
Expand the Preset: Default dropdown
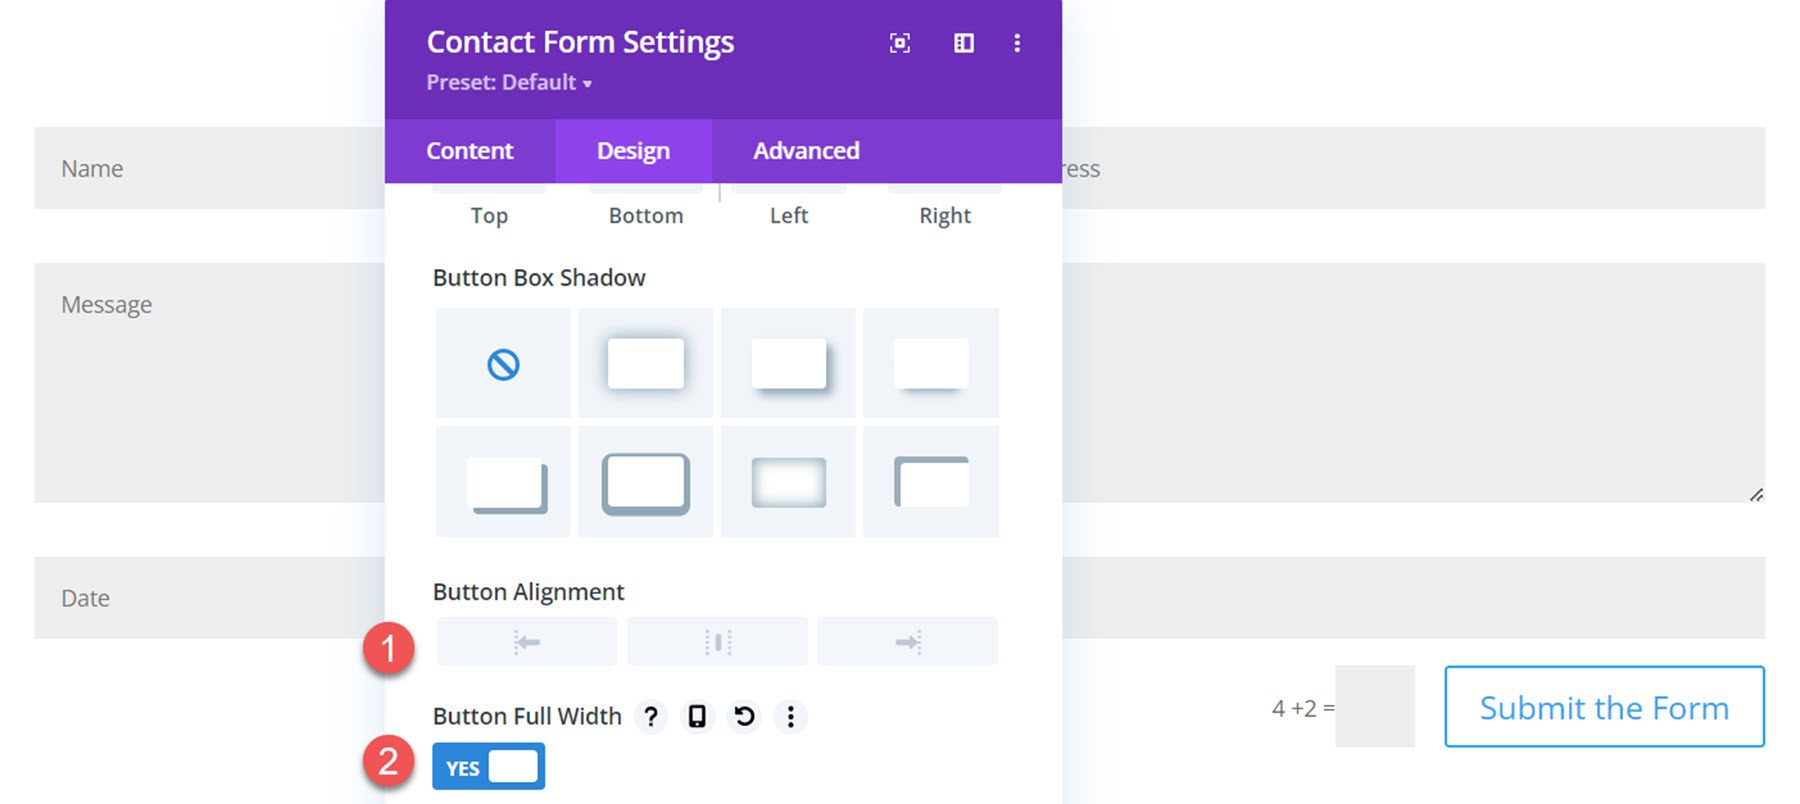coord(509,83)
